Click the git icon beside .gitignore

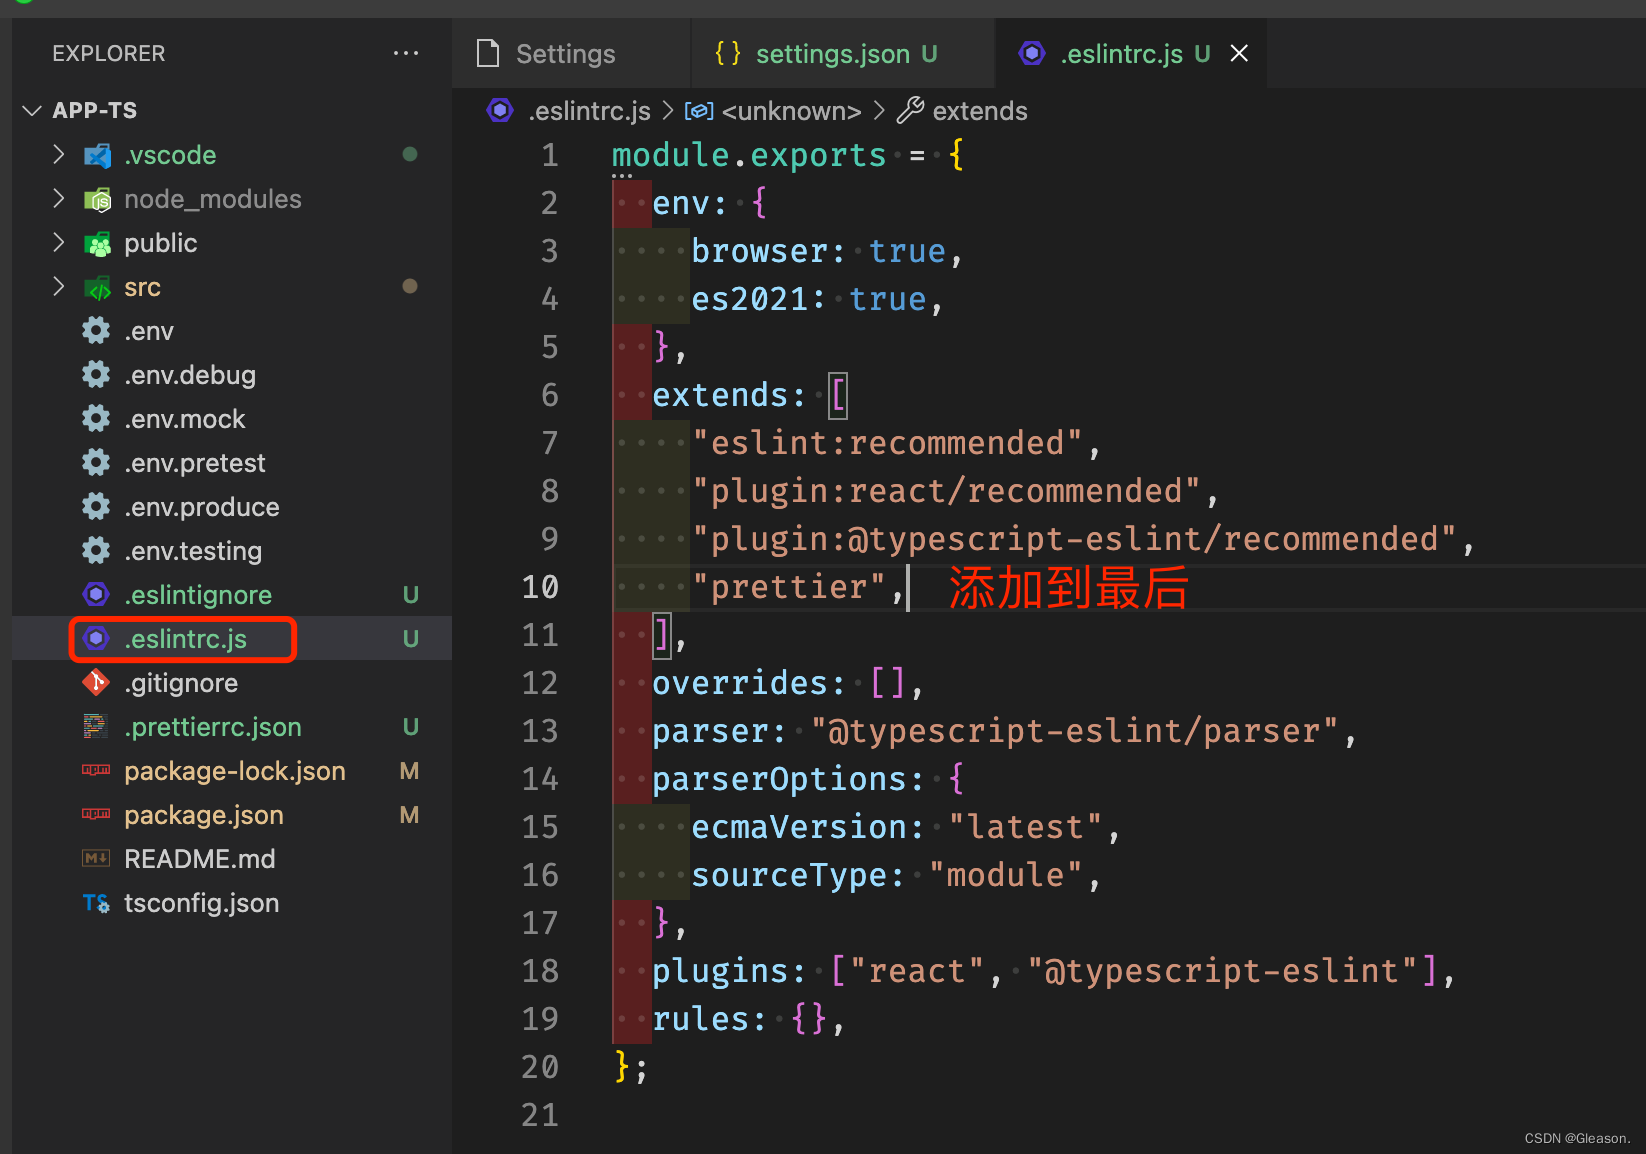(96, 683)
